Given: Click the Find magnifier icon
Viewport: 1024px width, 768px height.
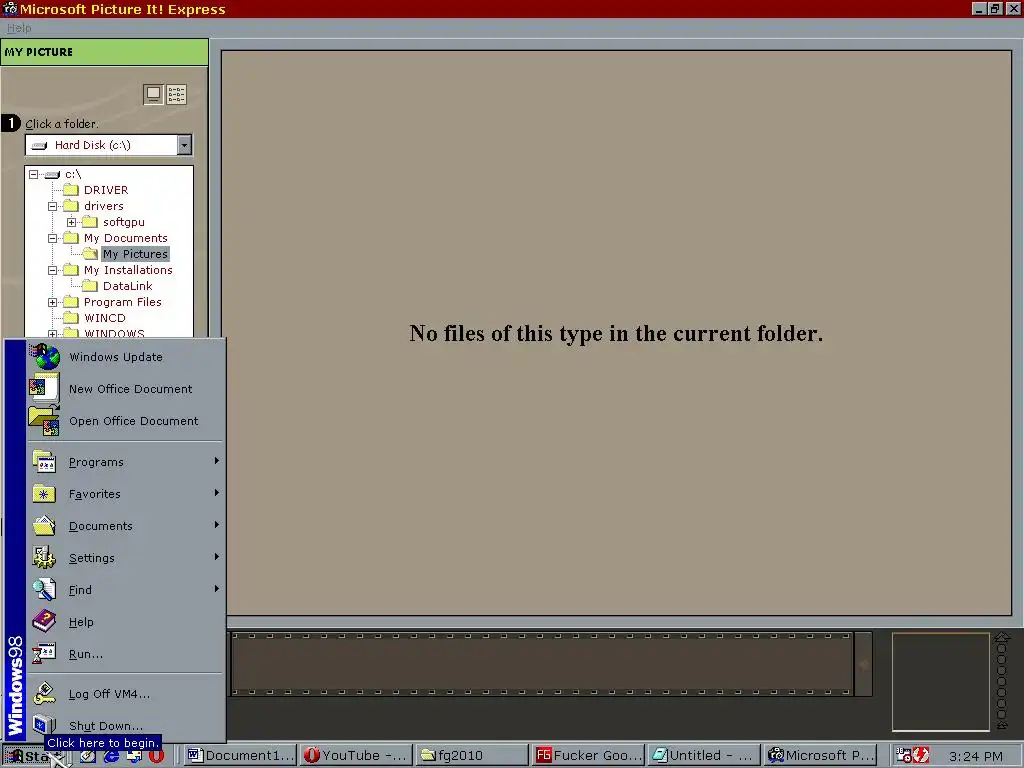Looking at the screenshot, I should click(44, 590).
